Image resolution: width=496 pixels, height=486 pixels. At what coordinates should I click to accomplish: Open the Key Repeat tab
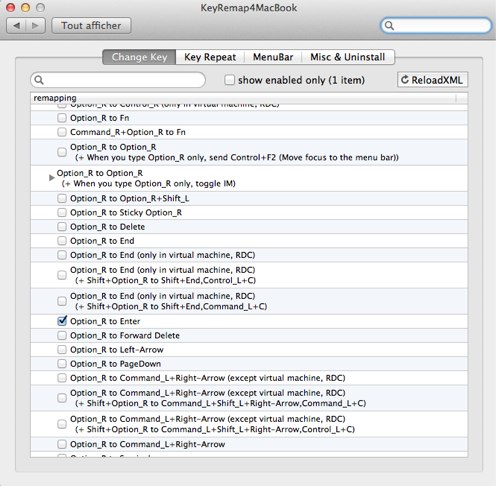tap(210, 57)
